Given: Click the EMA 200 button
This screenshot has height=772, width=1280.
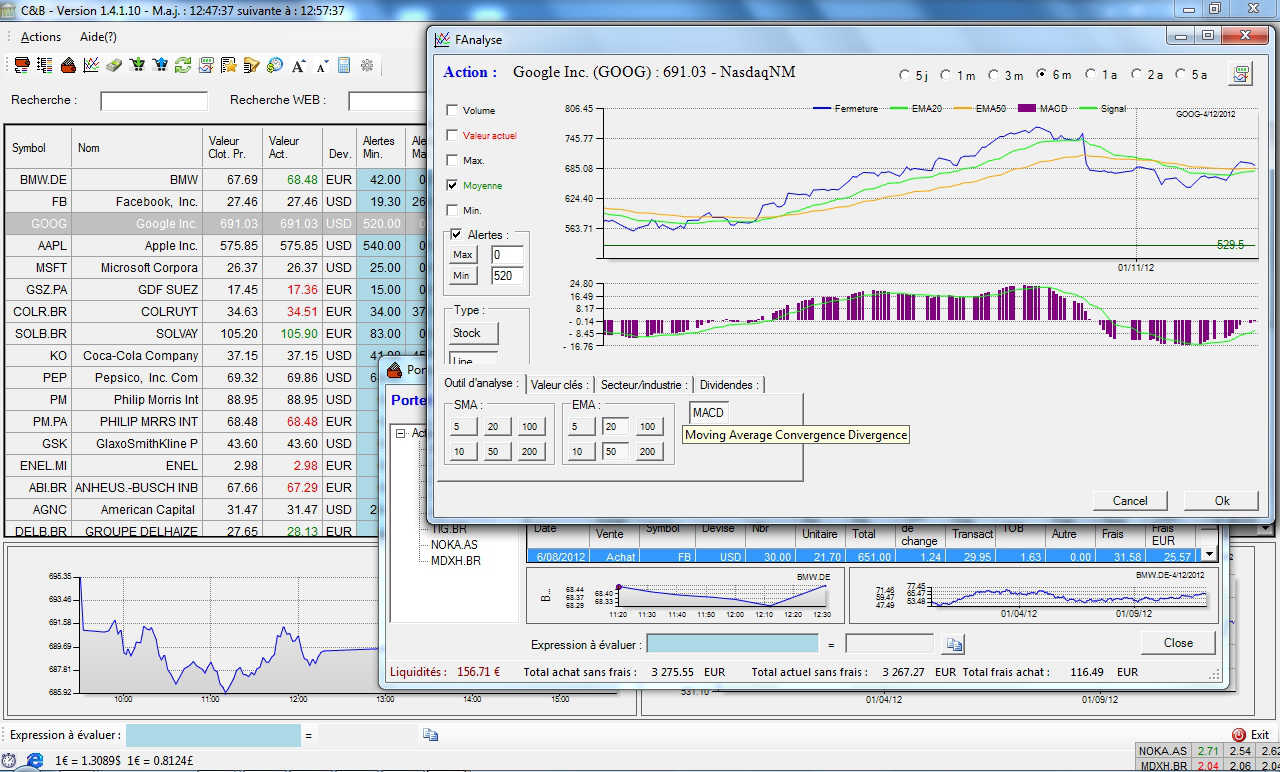Looking at the screenshot, I should coord(648,452).
